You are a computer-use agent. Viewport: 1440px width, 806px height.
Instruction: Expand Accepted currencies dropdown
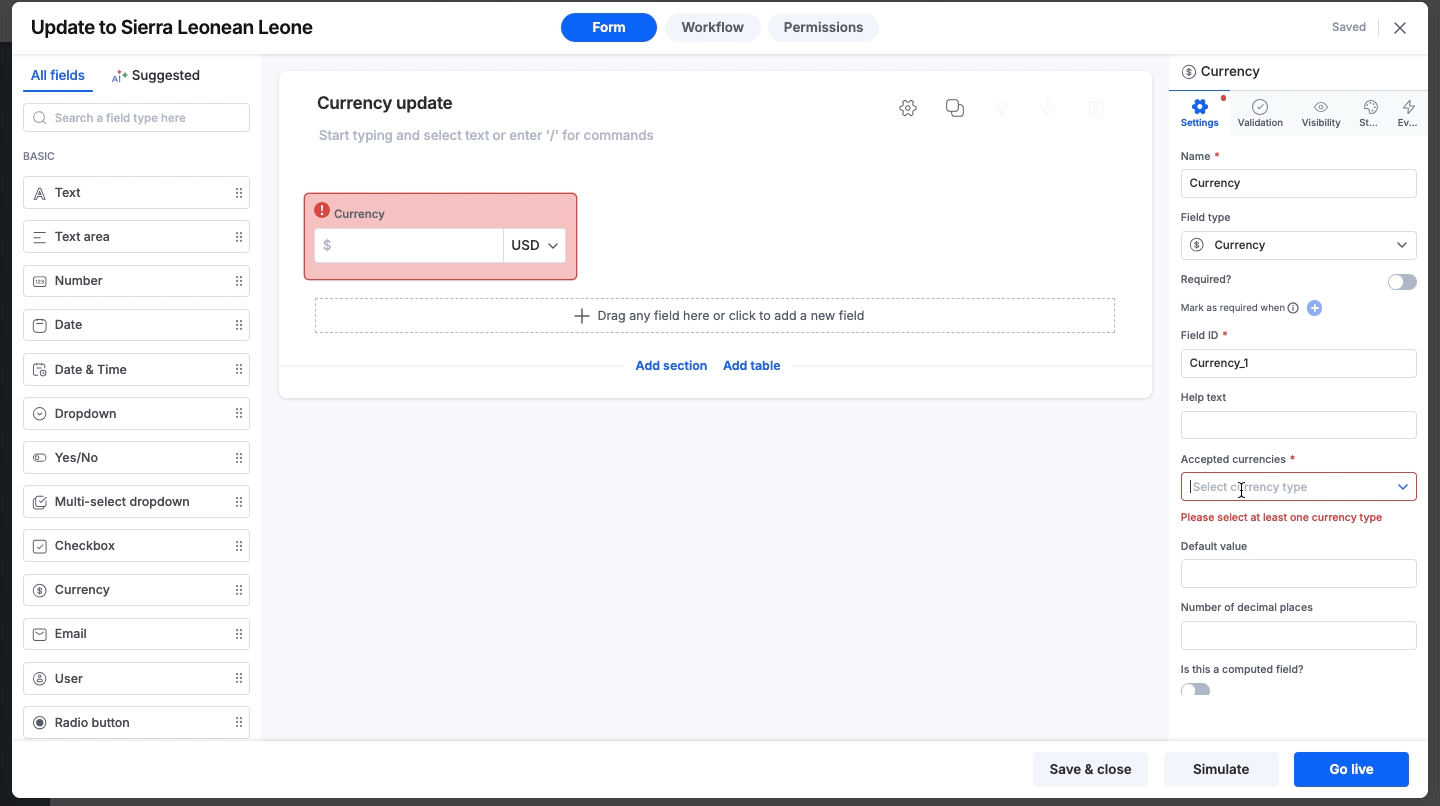[1298, 487]
